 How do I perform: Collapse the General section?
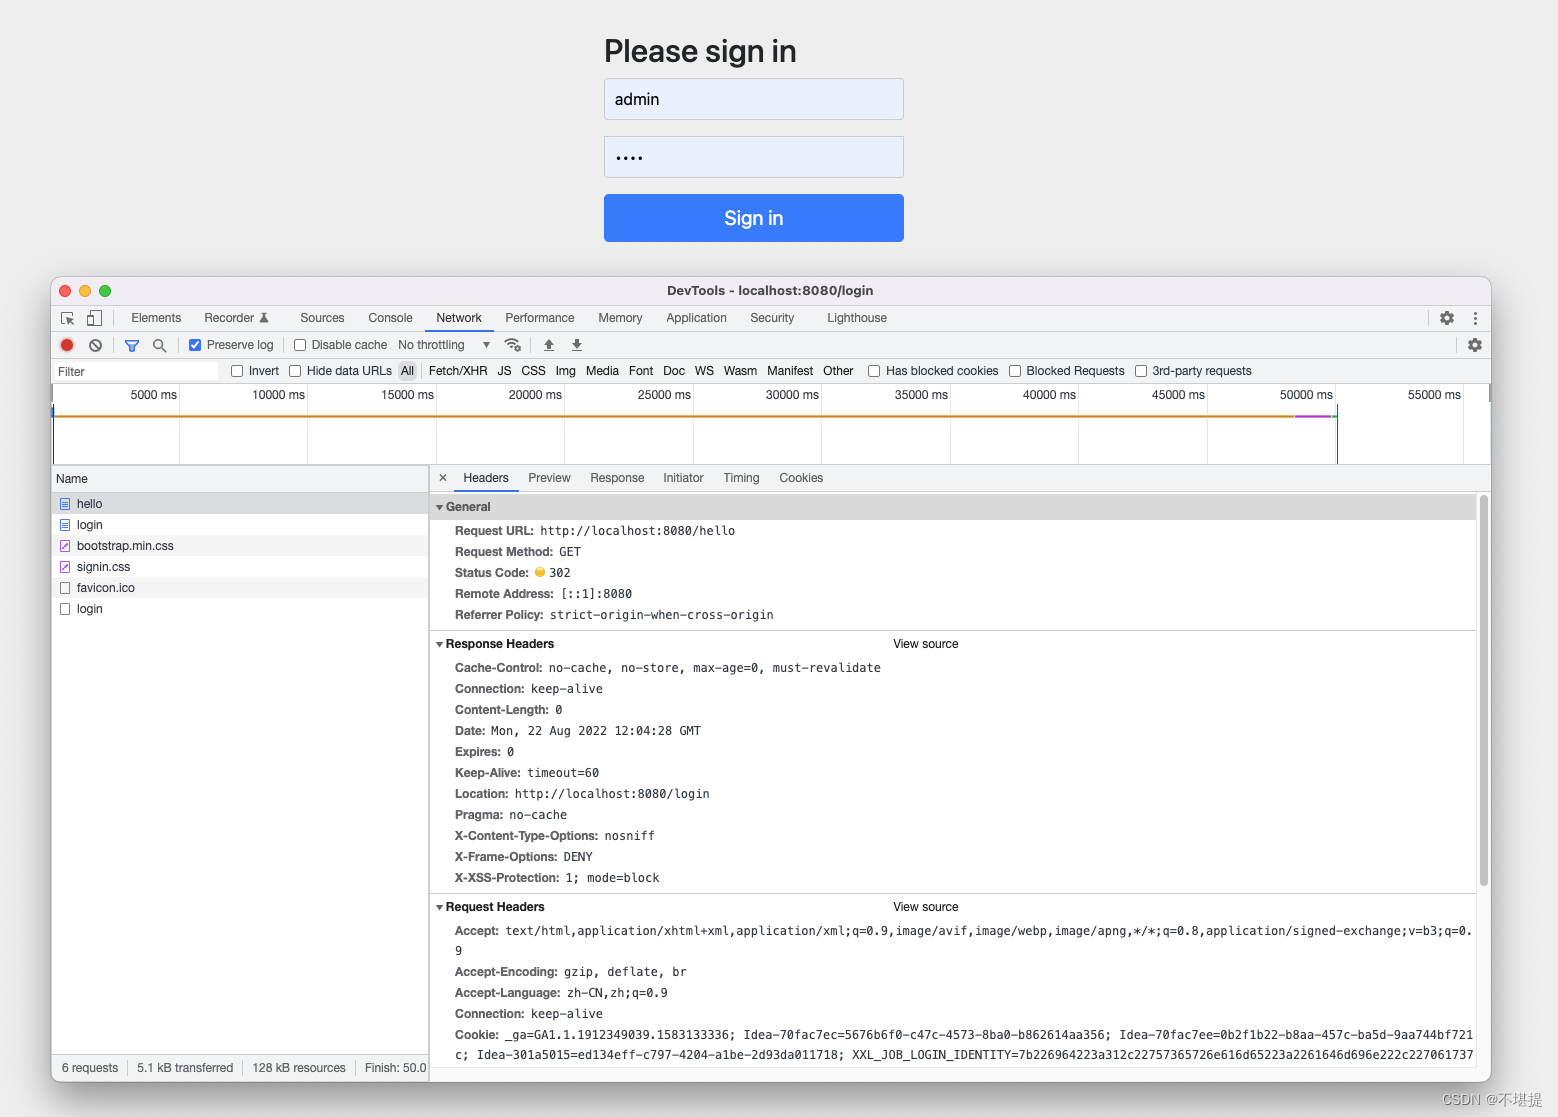(439, 507)
